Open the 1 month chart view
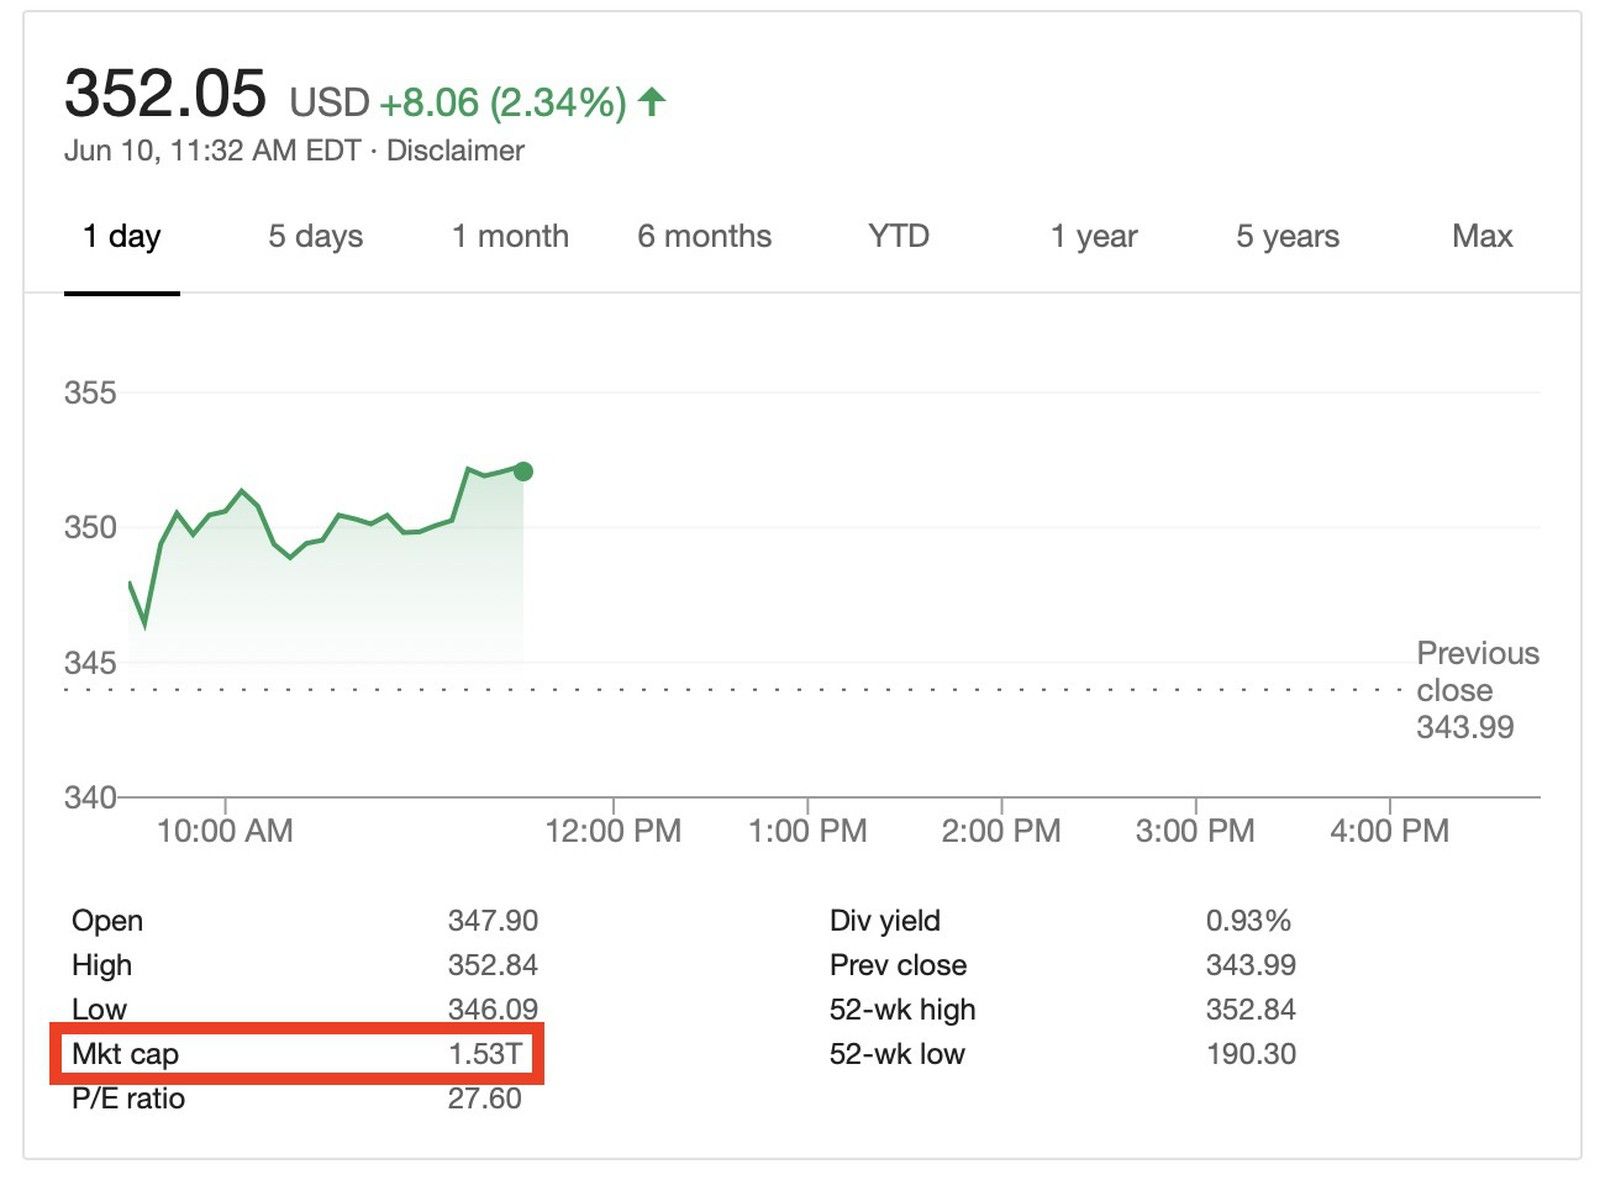The width and height of the screenshot is (1600, 1180). tap(510, 236)
